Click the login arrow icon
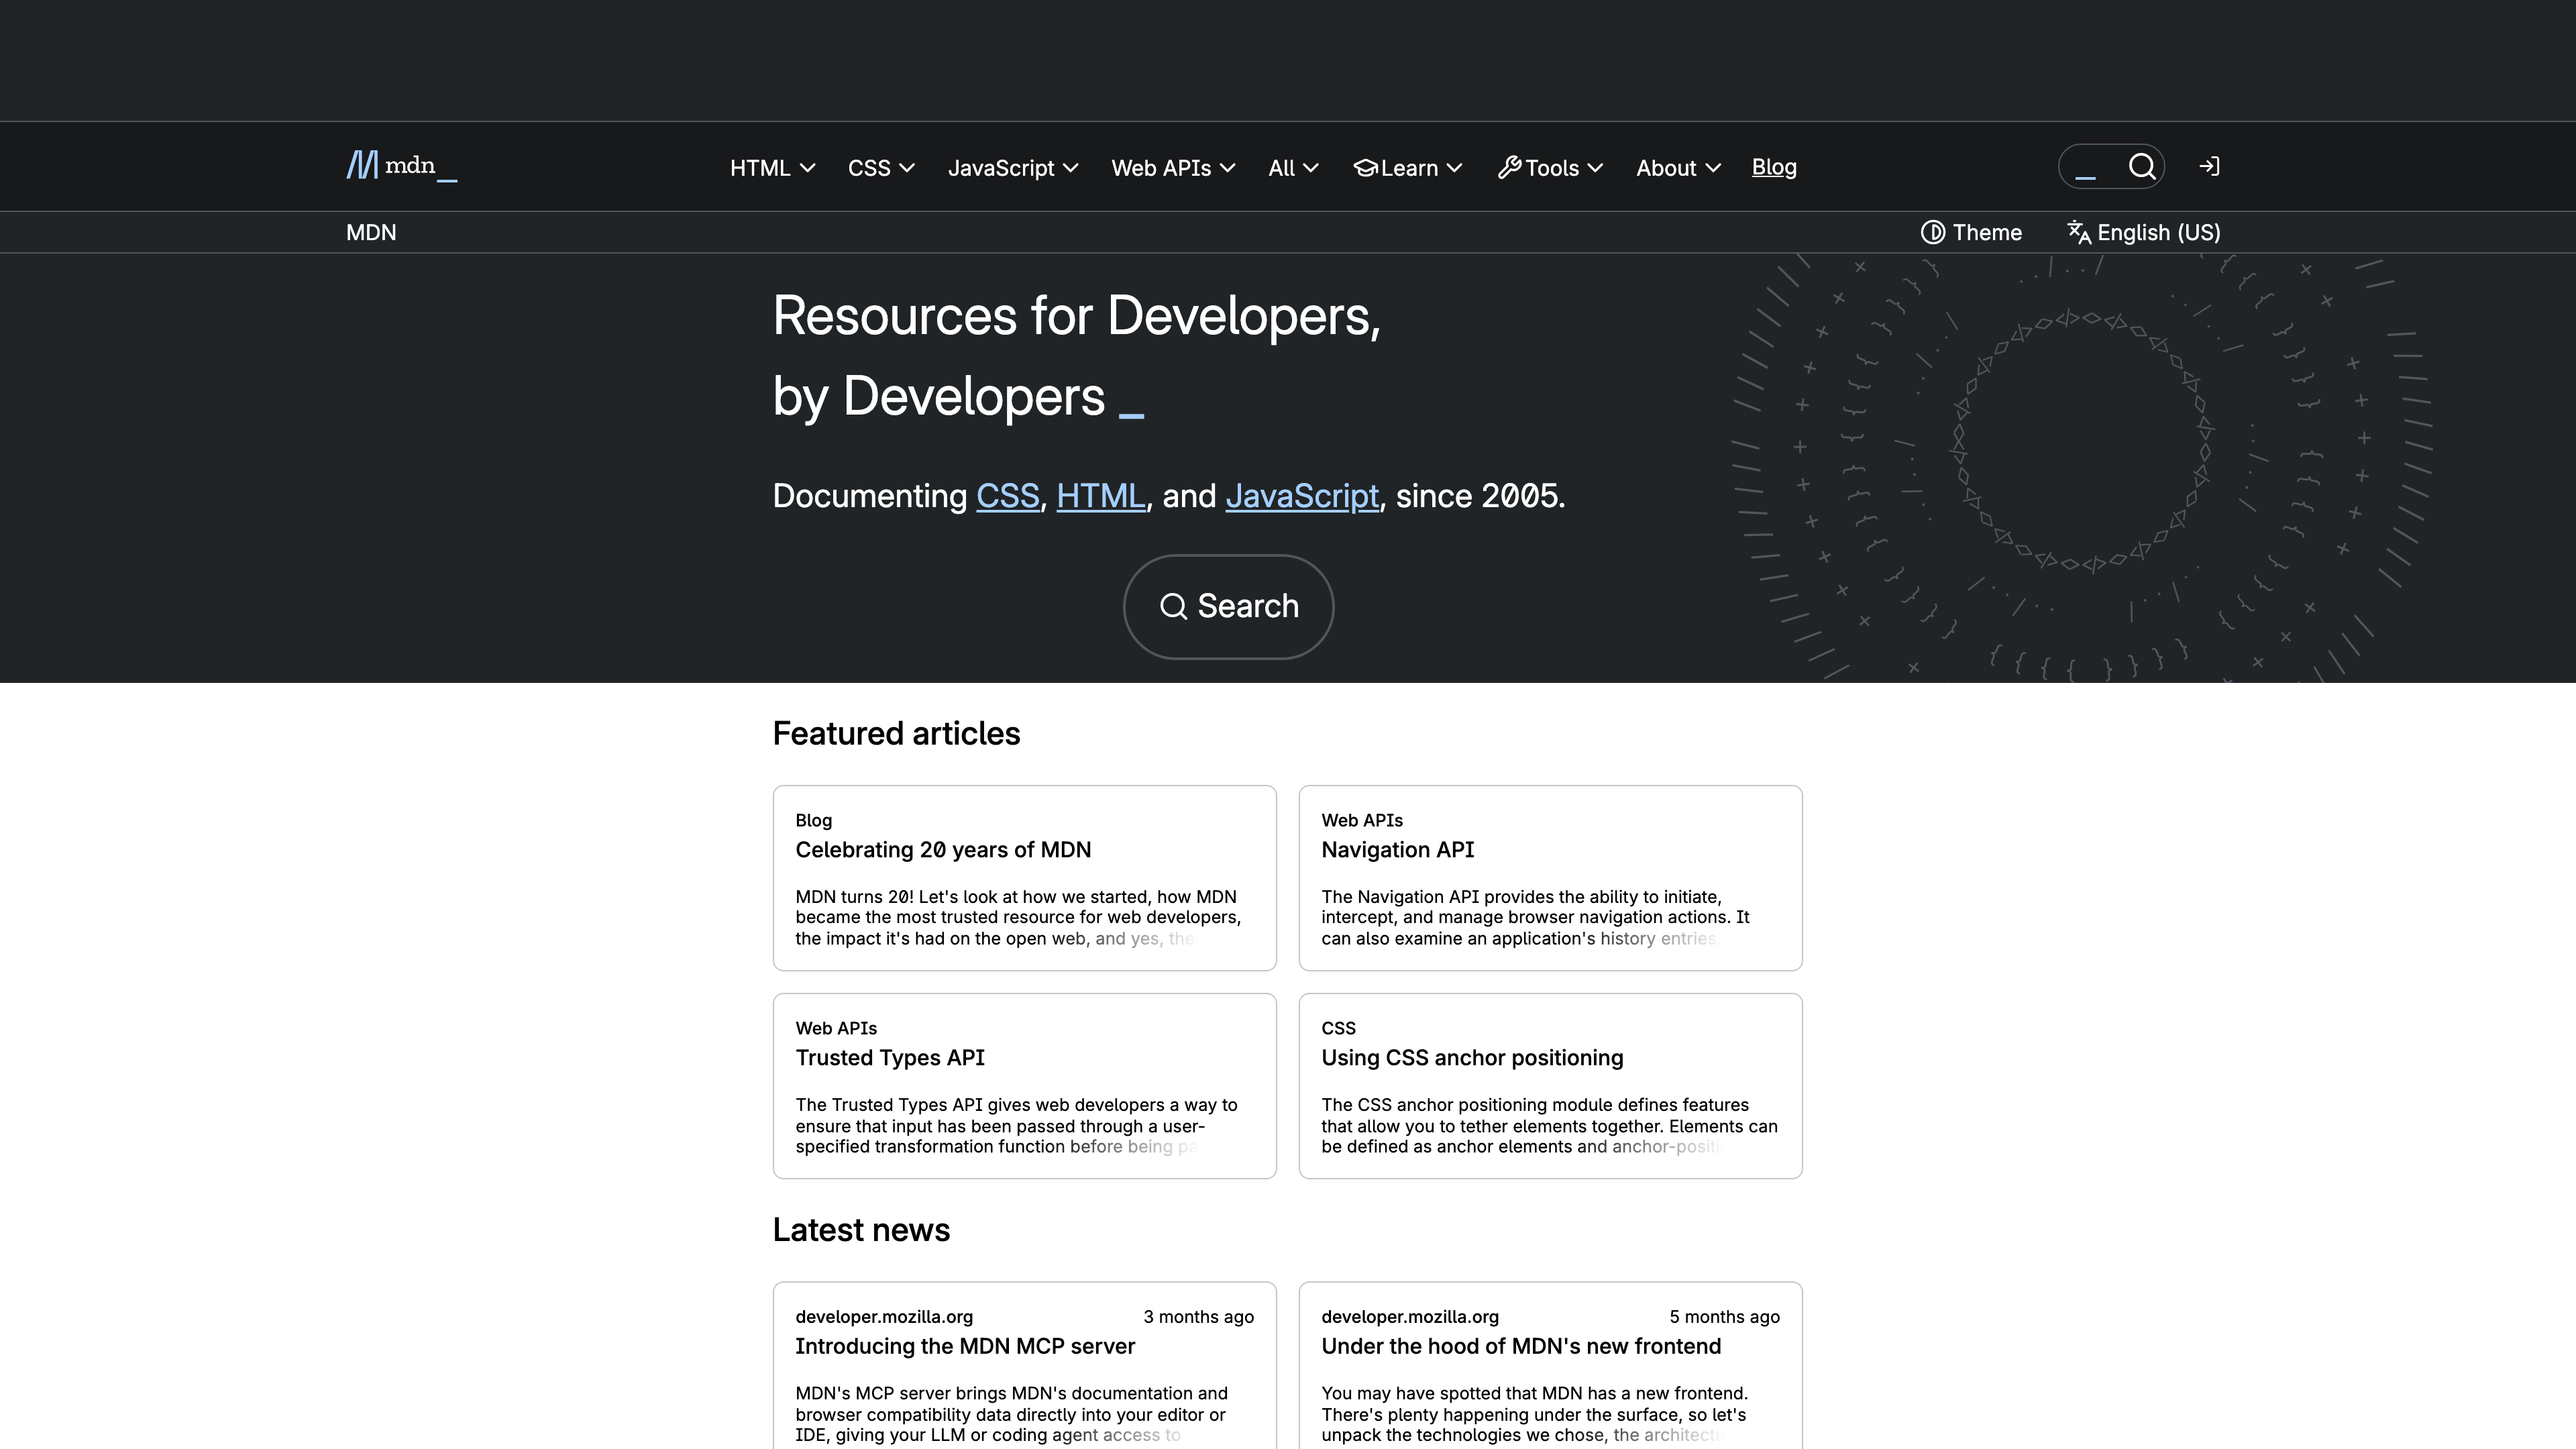 tap(2209, 166)
